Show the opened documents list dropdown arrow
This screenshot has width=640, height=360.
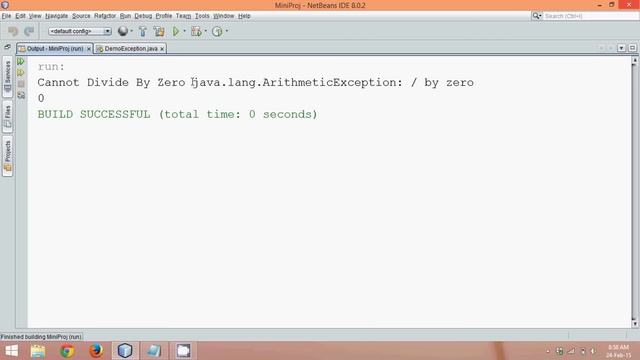click(x=621, y=48)
